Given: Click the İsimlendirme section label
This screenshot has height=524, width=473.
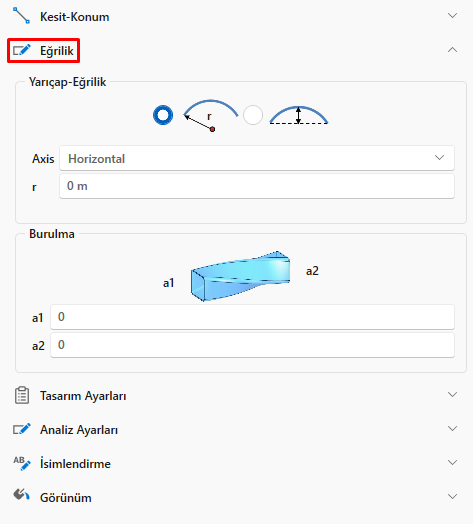Looking at the screenshot, I should [x=75, y=464].
